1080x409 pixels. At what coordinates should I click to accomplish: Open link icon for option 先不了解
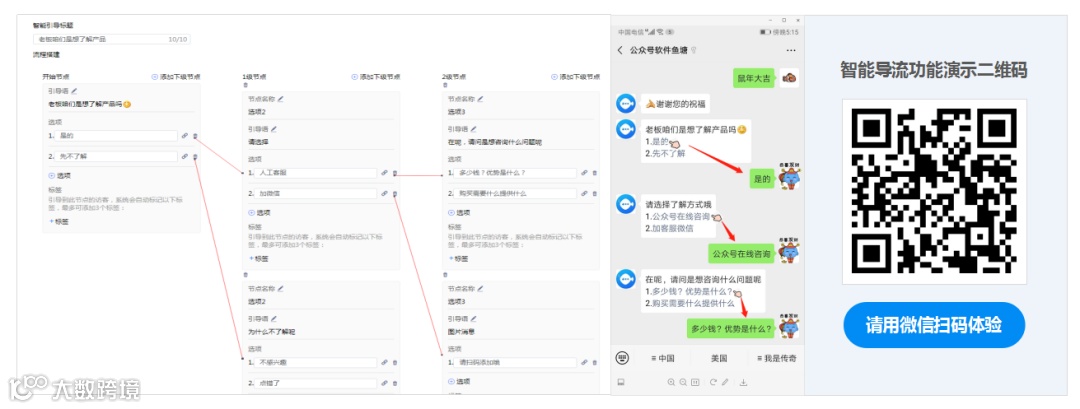click(x=185, y=156)
